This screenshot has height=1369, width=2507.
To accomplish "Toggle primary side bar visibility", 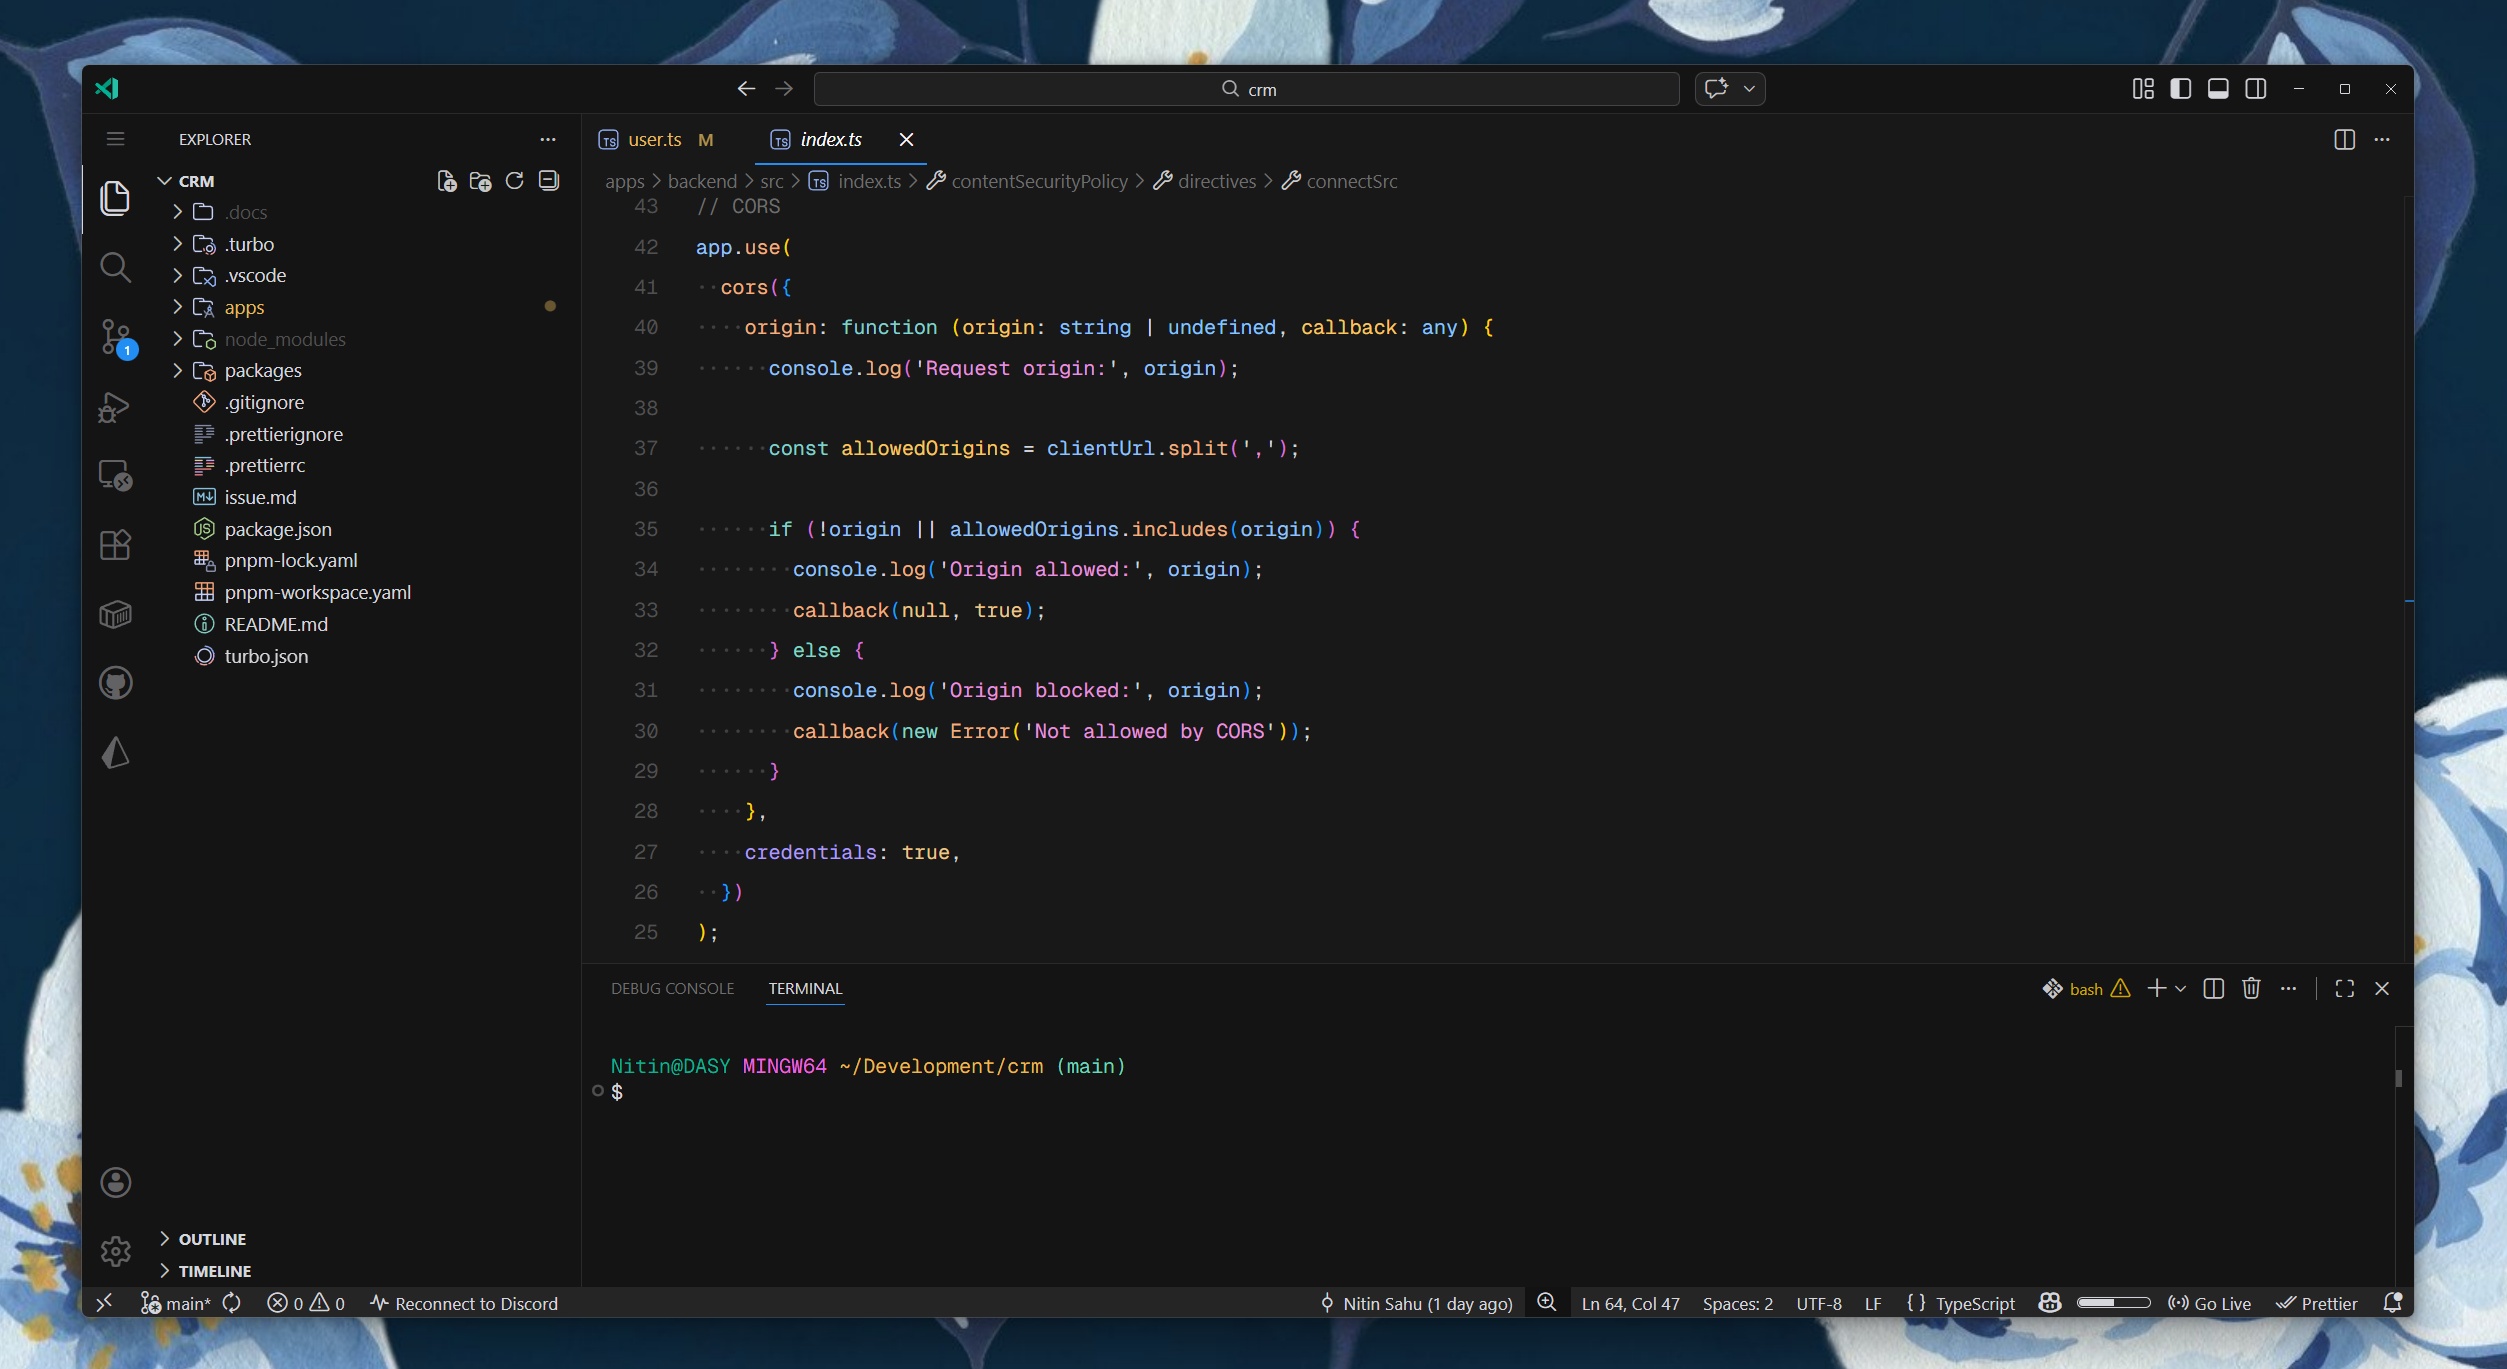I will point(2180,89).
